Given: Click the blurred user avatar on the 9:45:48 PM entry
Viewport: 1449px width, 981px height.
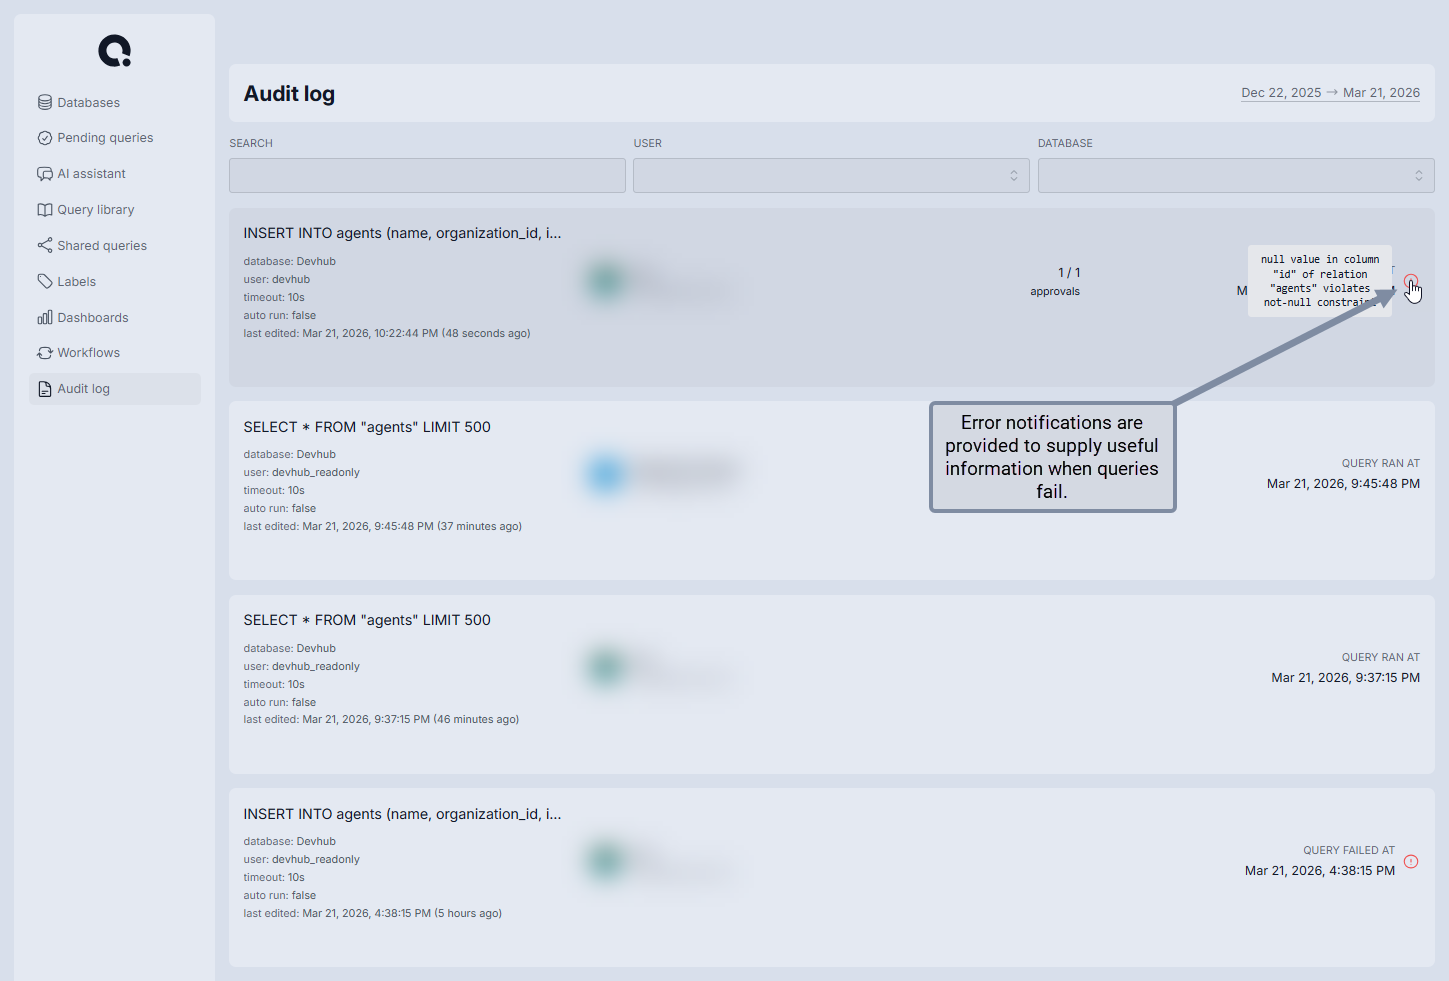Looking at the screenshot, I should tap(606, 473).
